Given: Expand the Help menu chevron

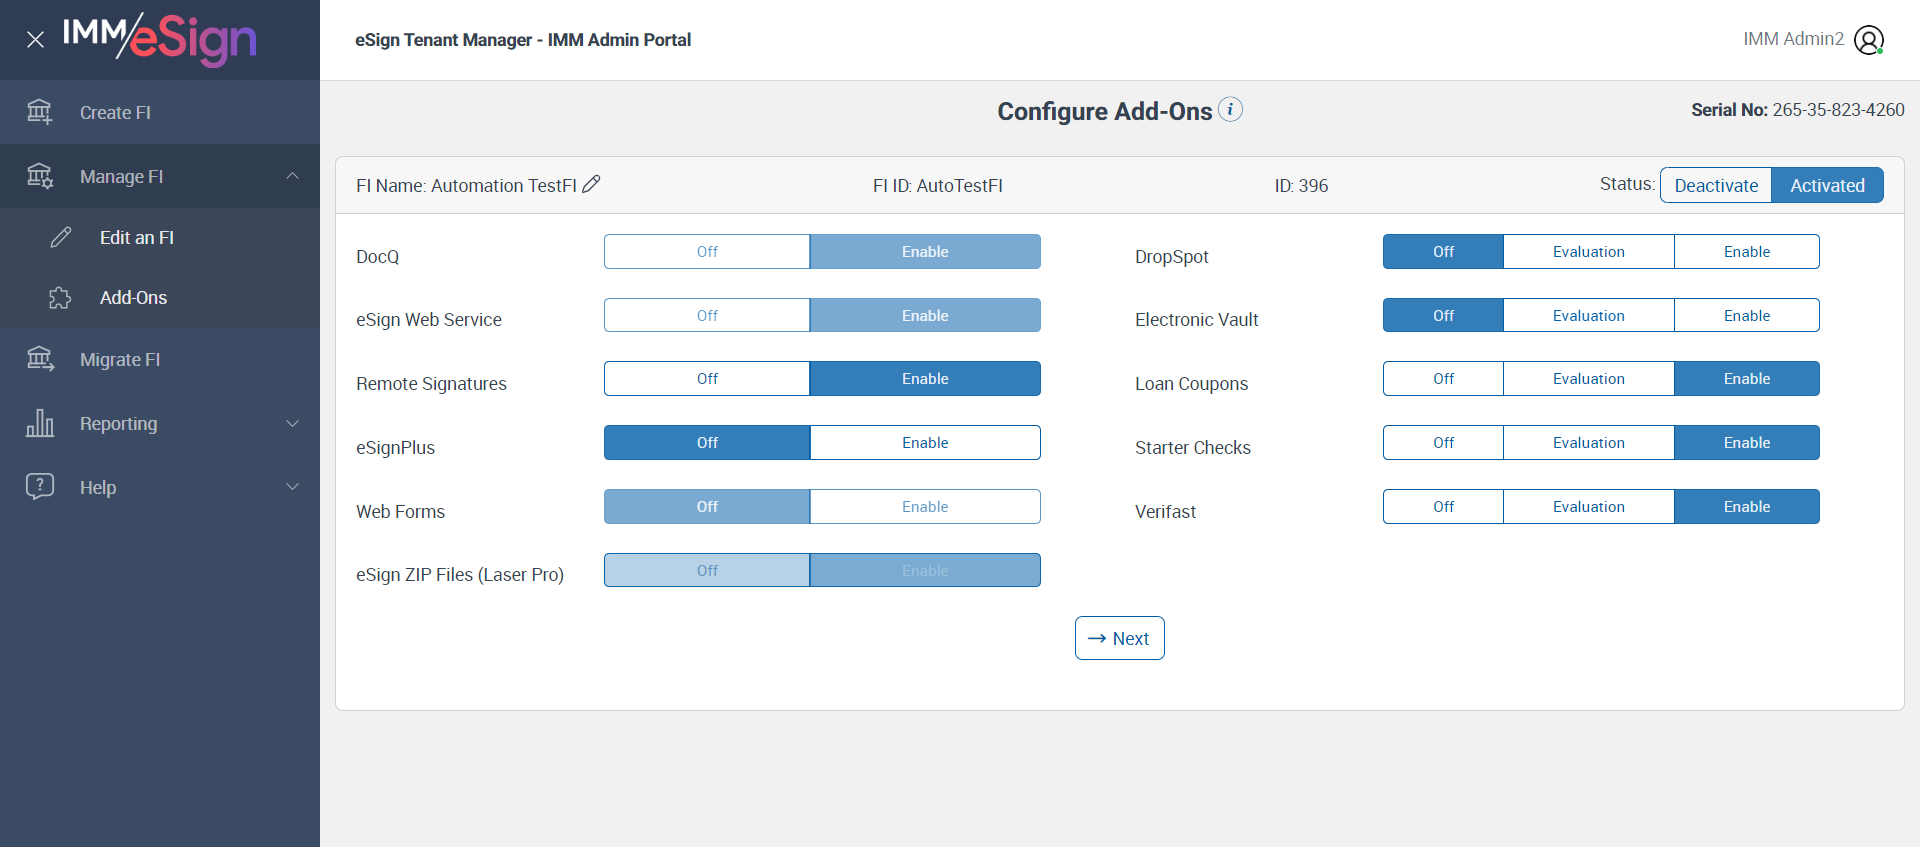Looking at the screenshot, I should pos(292,487).
